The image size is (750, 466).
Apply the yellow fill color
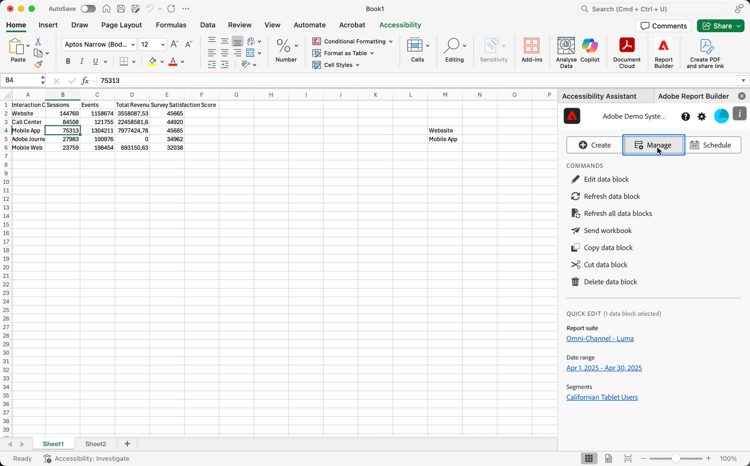click(x=153, y=61)
